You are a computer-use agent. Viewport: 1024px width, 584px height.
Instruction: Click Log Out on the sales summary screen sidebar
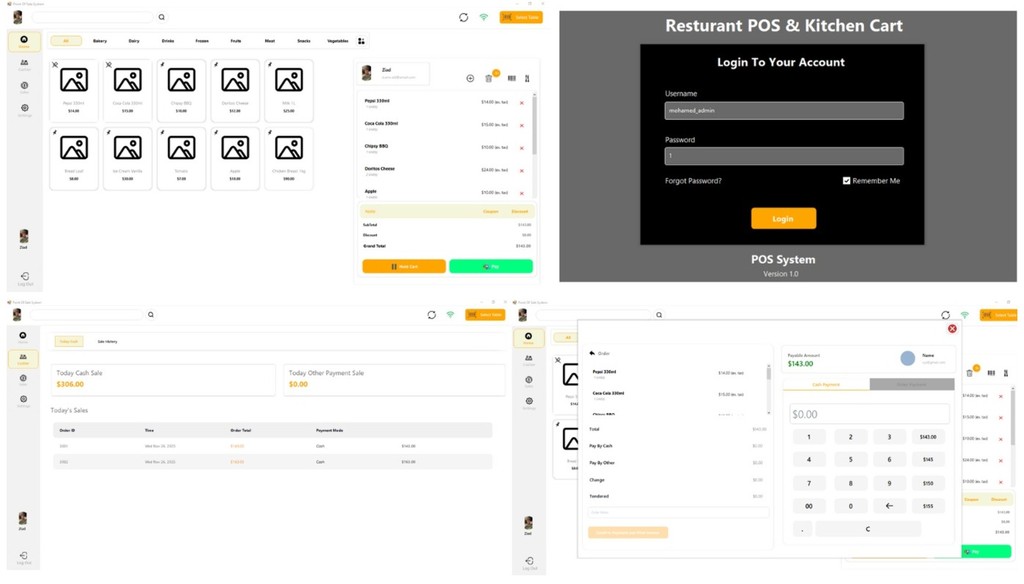pos(24,558)
